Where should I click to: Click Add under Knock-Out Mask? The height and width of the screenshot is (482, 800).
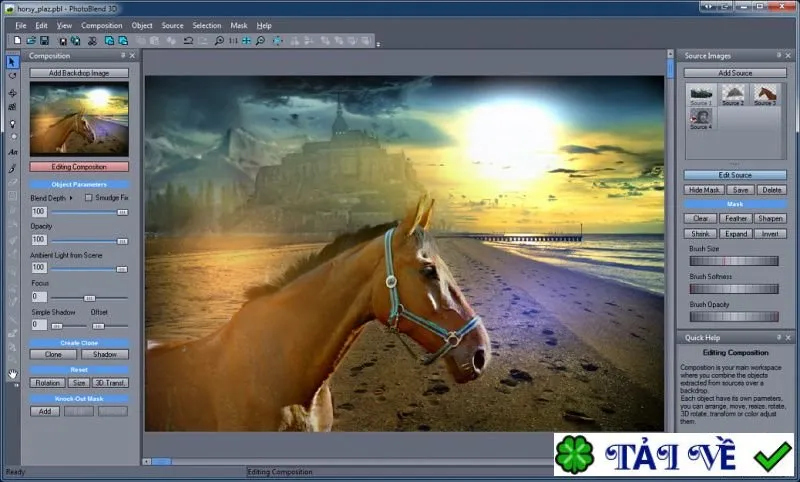coord(45,411)
